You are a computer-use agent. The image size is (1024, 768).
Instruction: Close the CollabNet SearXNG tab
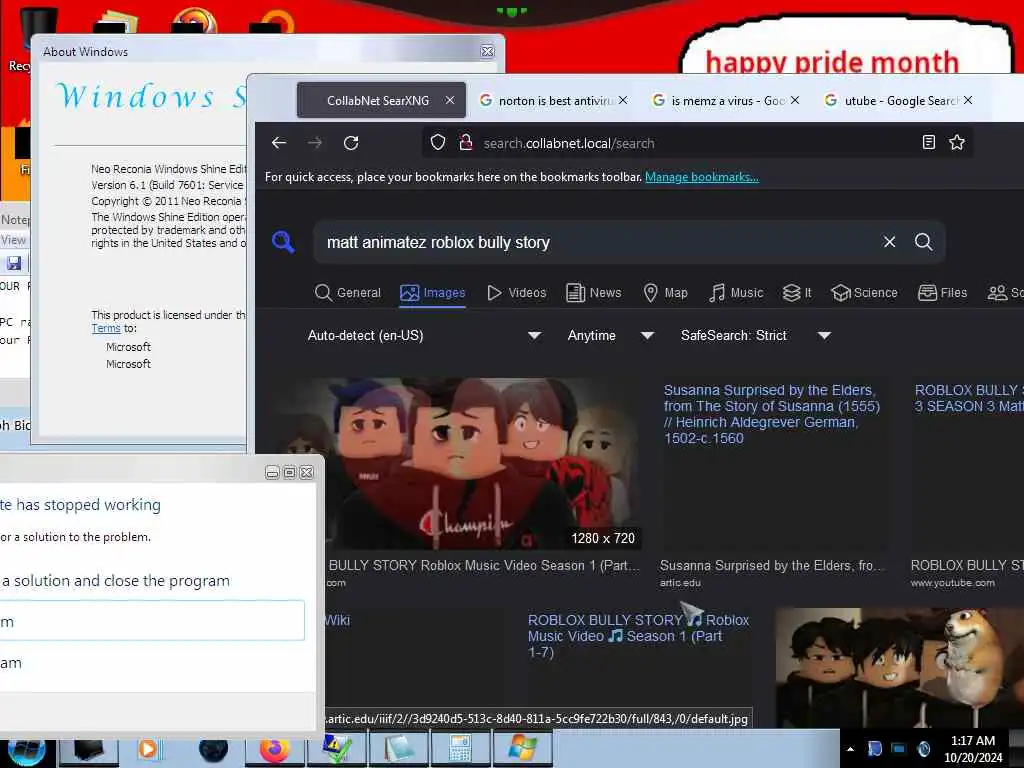(450, 101)
